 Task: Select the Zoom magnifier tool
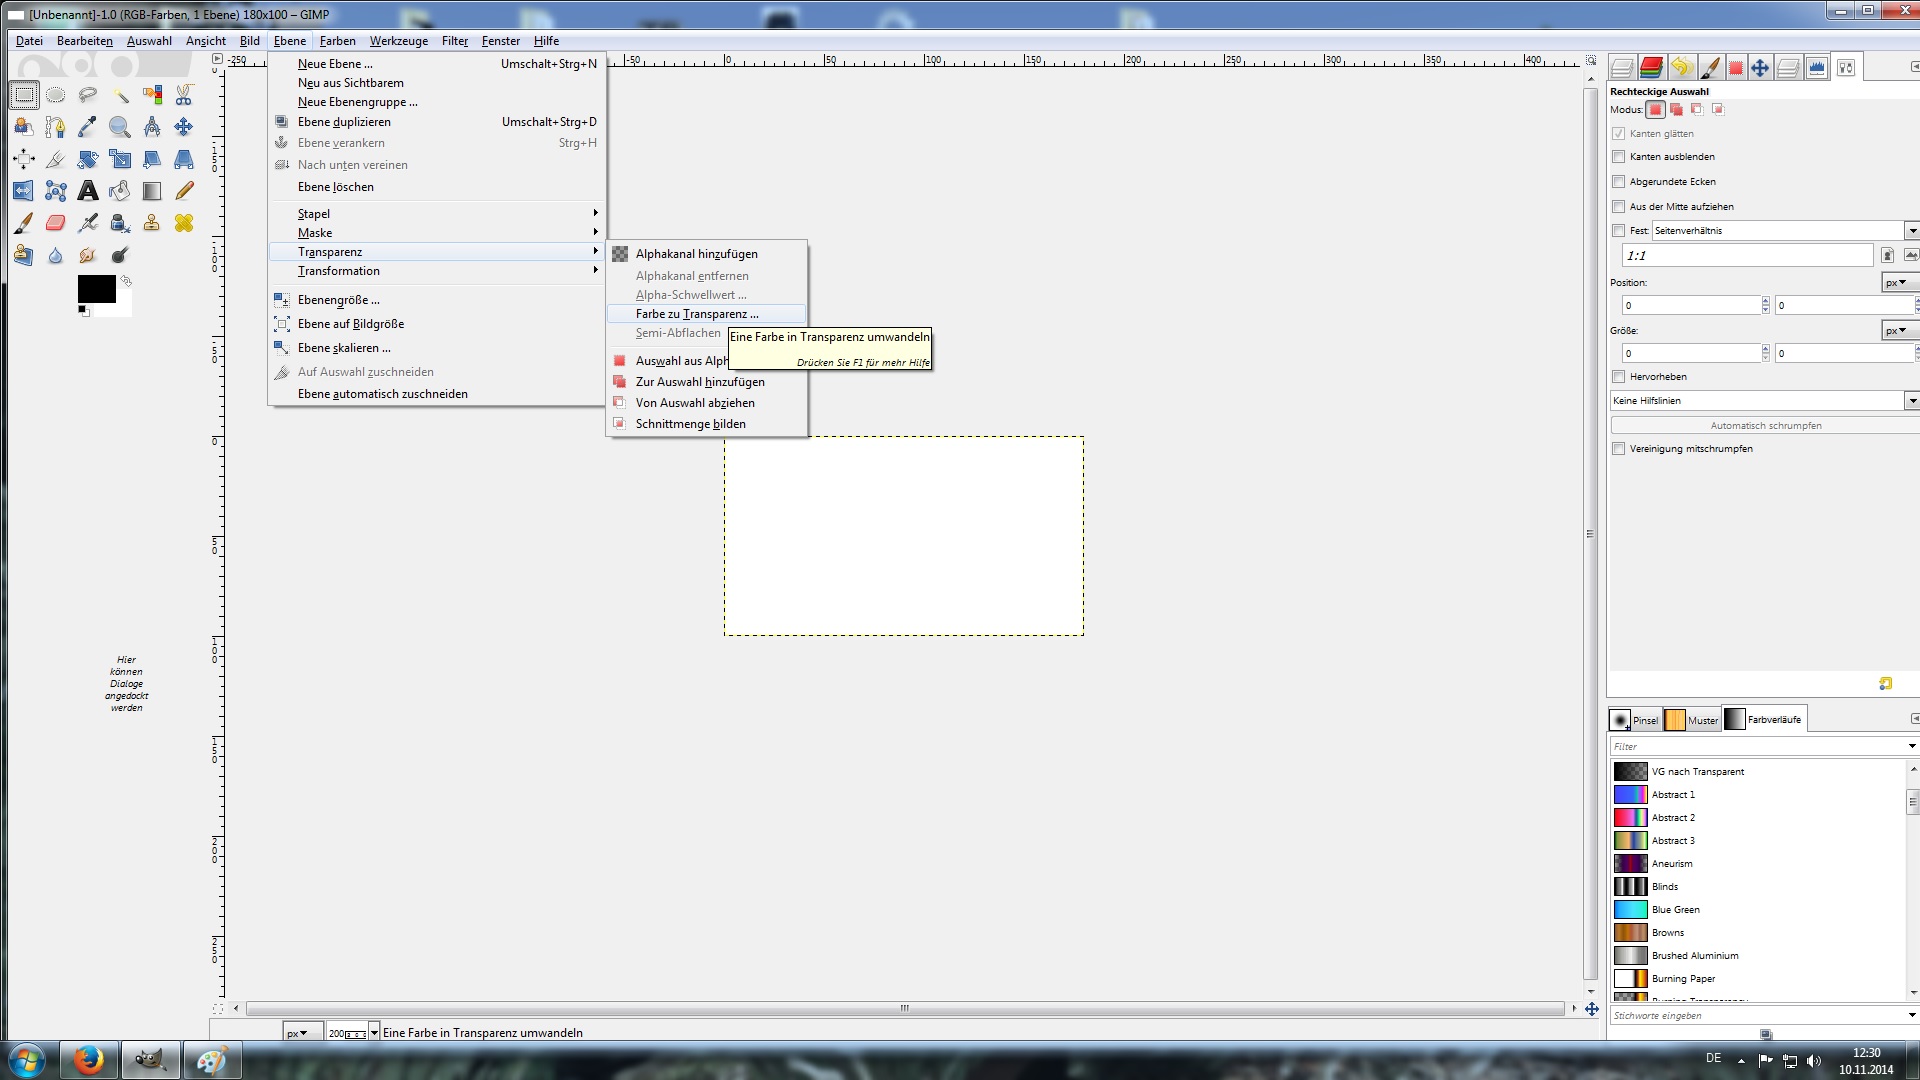click(x=120, y=127)
